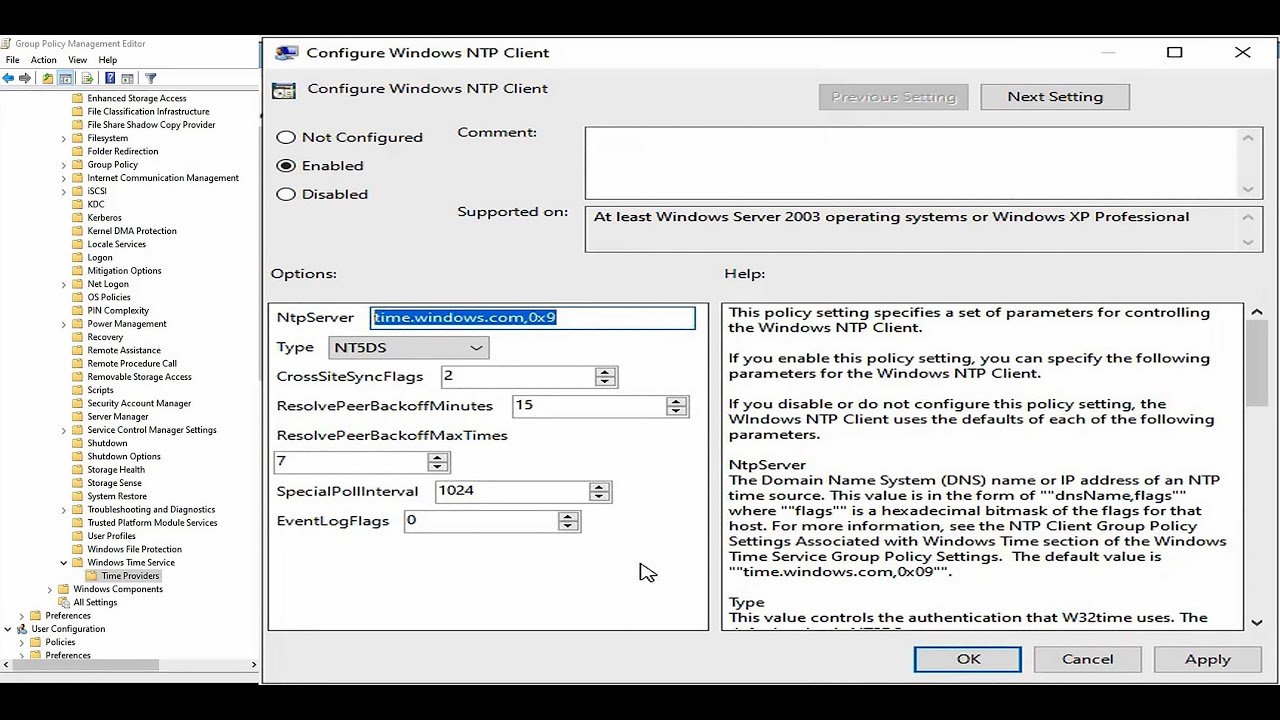Open Help with the question-mark icon
1280x720 pixels.
pyautogui.click(x=110, y=78)
